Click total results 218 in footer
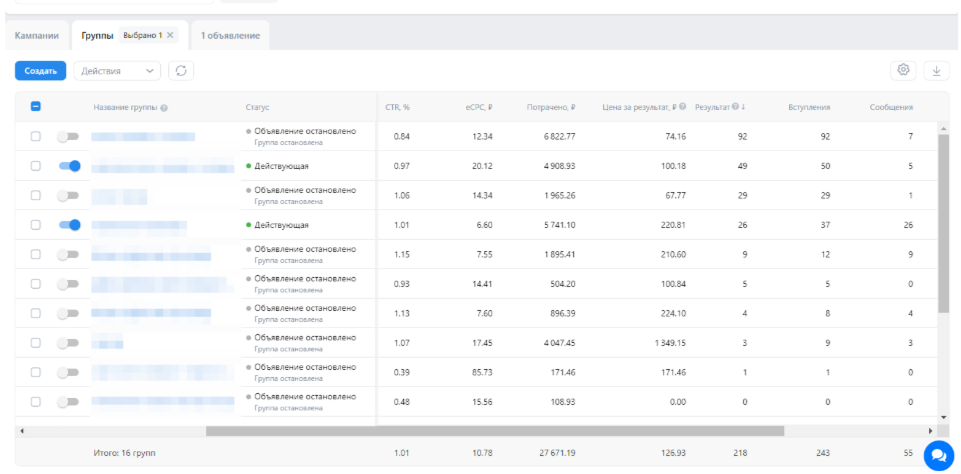The height and width of the screenshot is (474, 961). tap(740, 454)
